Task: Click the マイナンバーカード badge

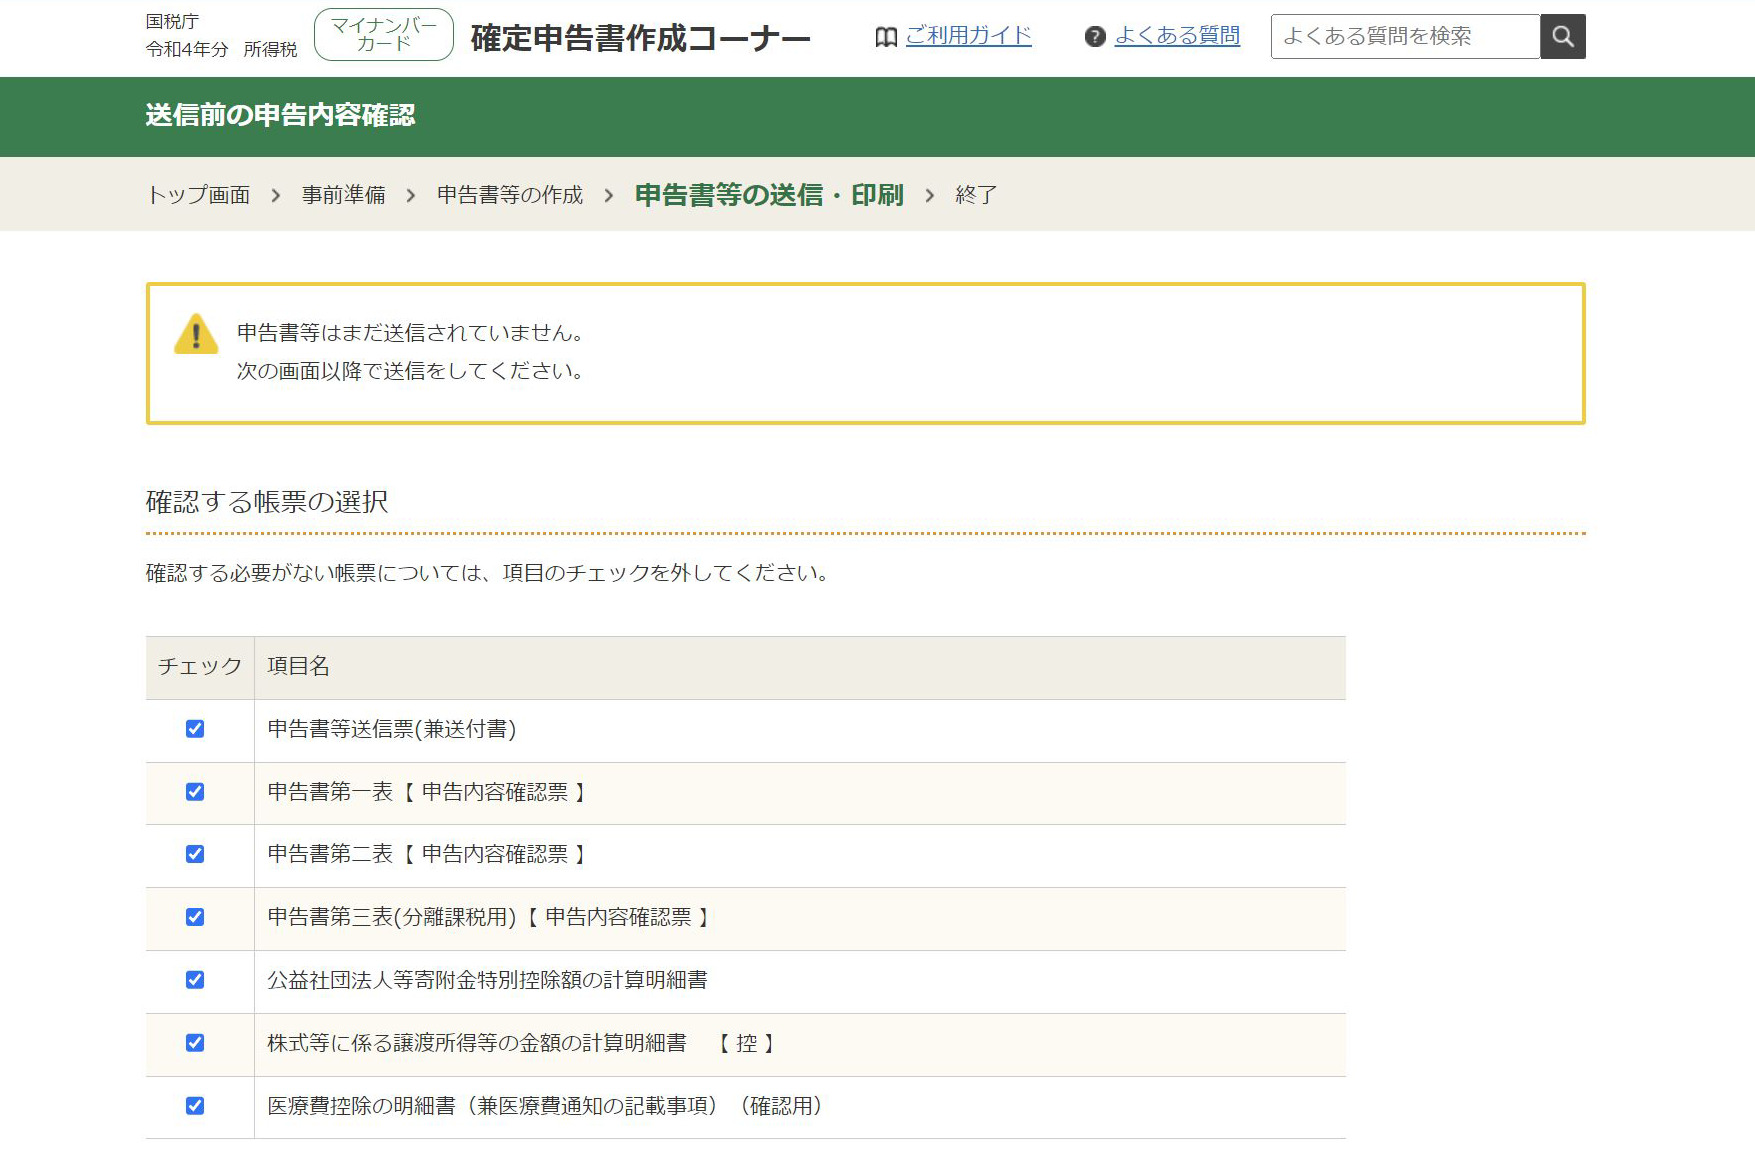Action: tap(384, 35)
